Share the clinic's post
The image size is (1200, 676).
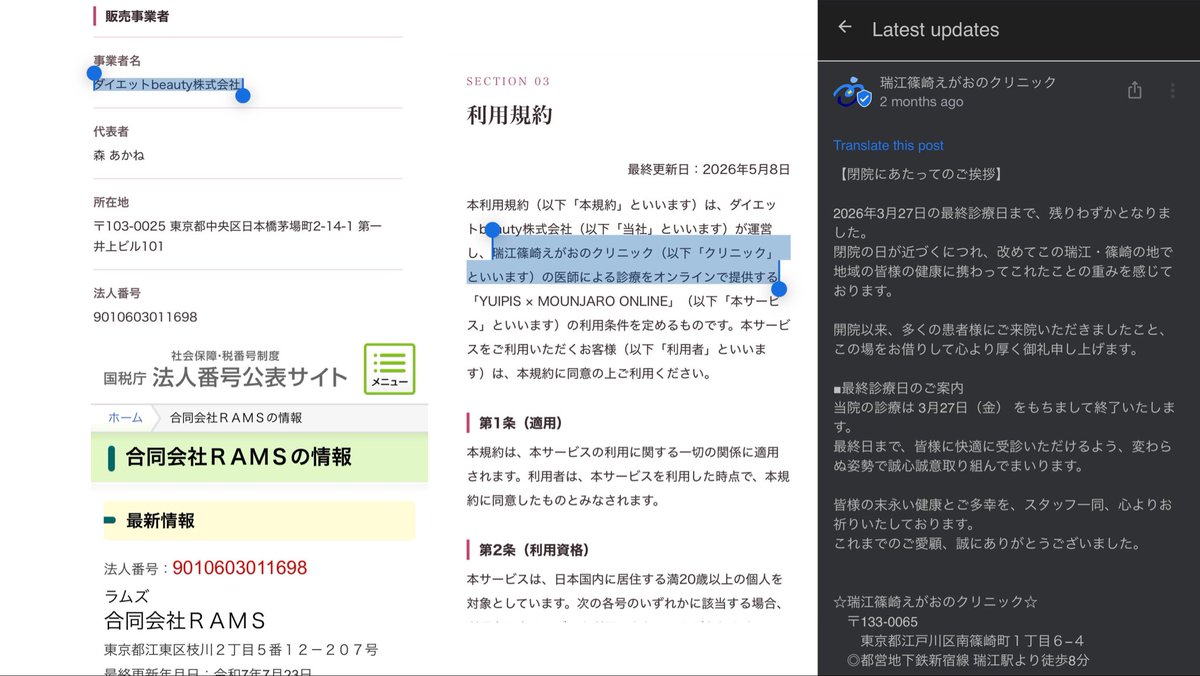1134,91
